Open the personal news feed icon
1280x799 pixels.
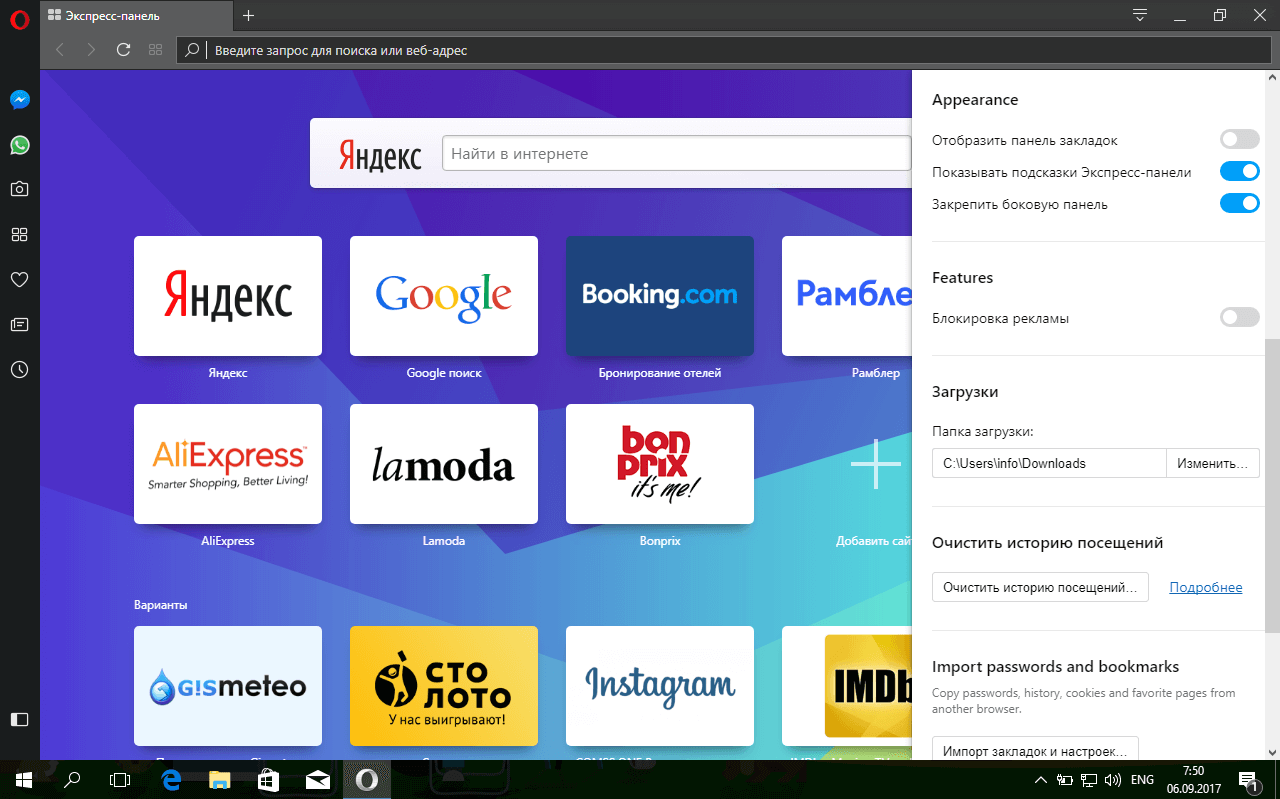tap(19, 324)
